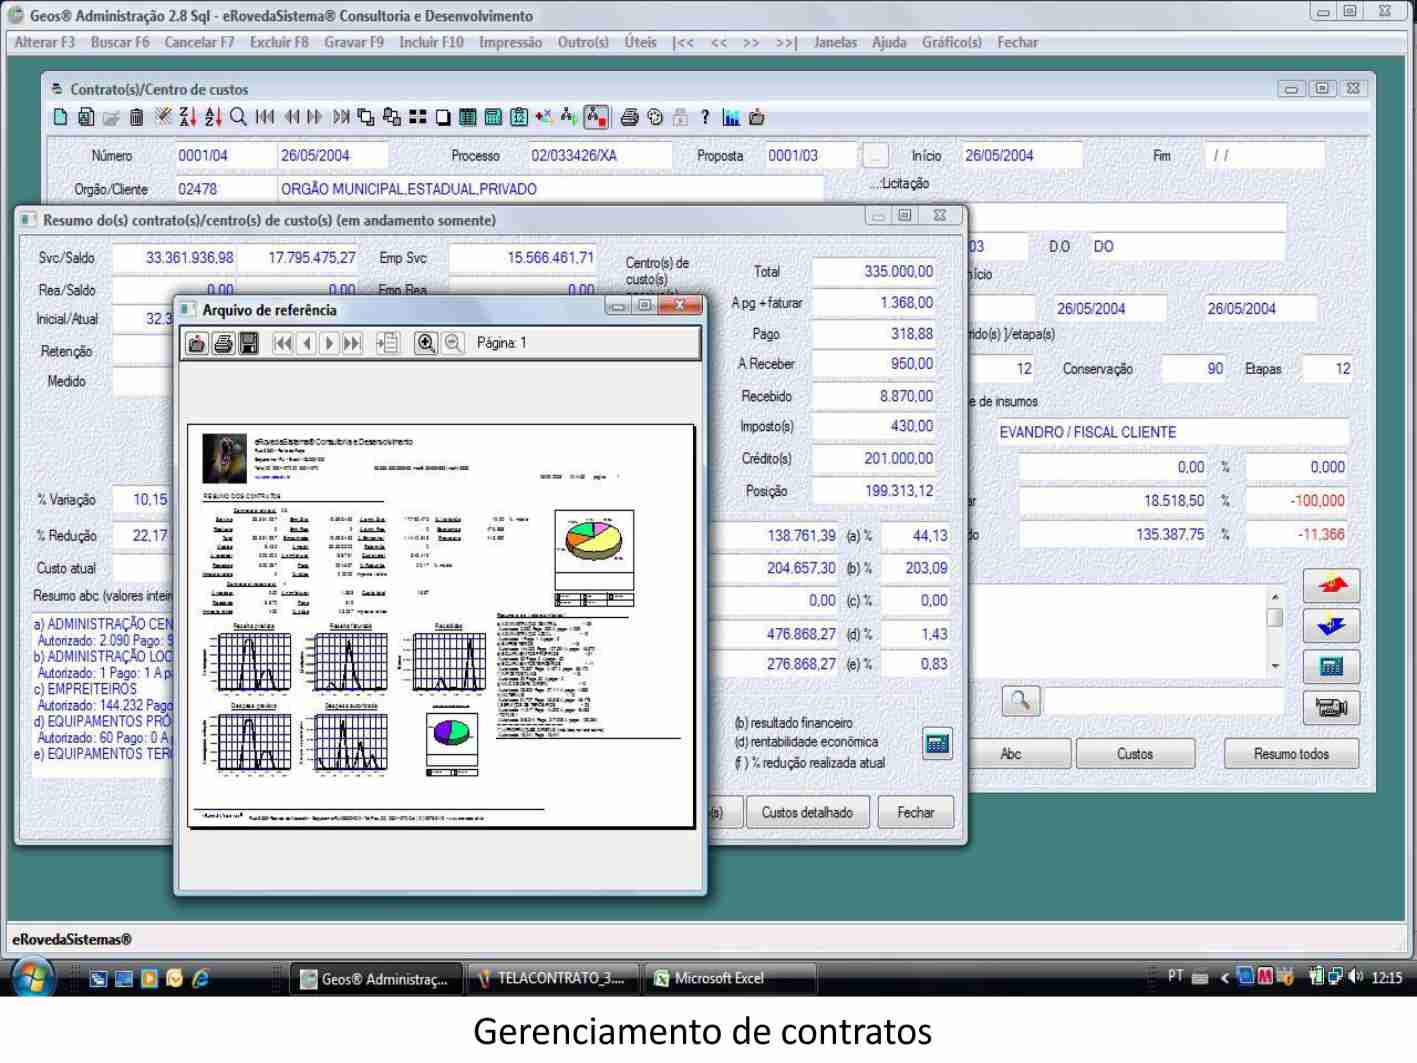Image resolution: width=1417 pixels, height=1063 pixels.
Task: Click the calculator icon in Resumo window
Action: coord(937,744)
